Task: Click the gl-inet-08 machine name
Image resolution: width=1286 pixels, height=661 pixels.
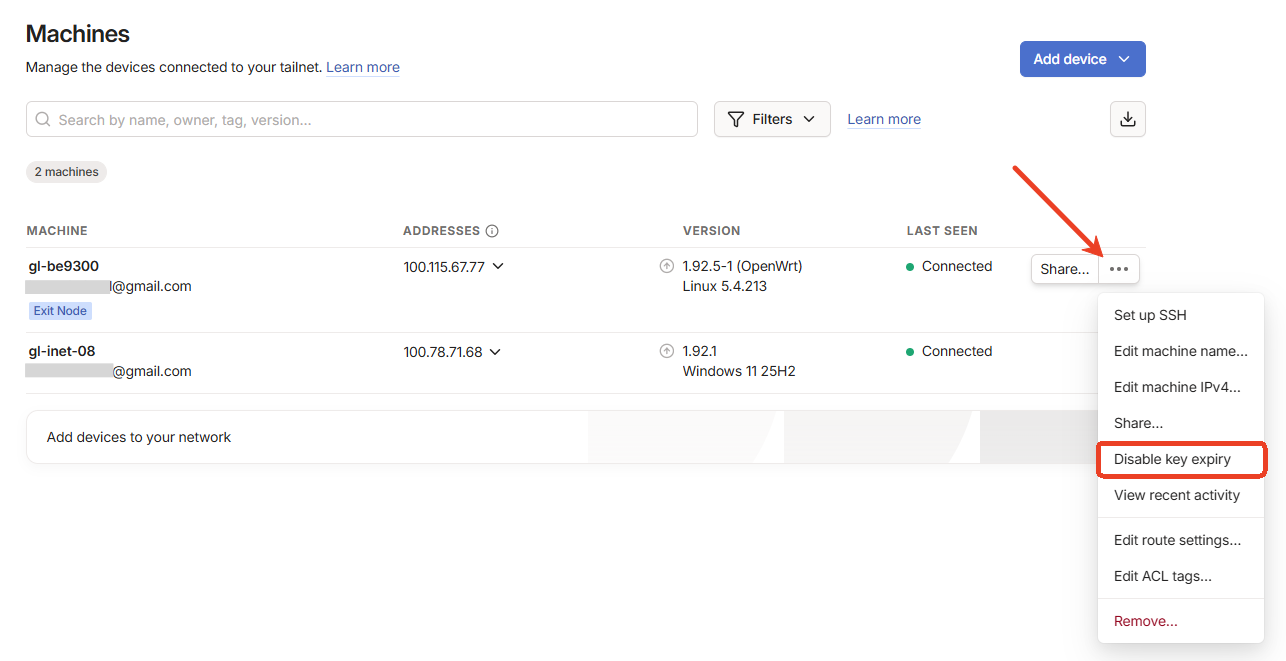Action: (x=62, y=351)
